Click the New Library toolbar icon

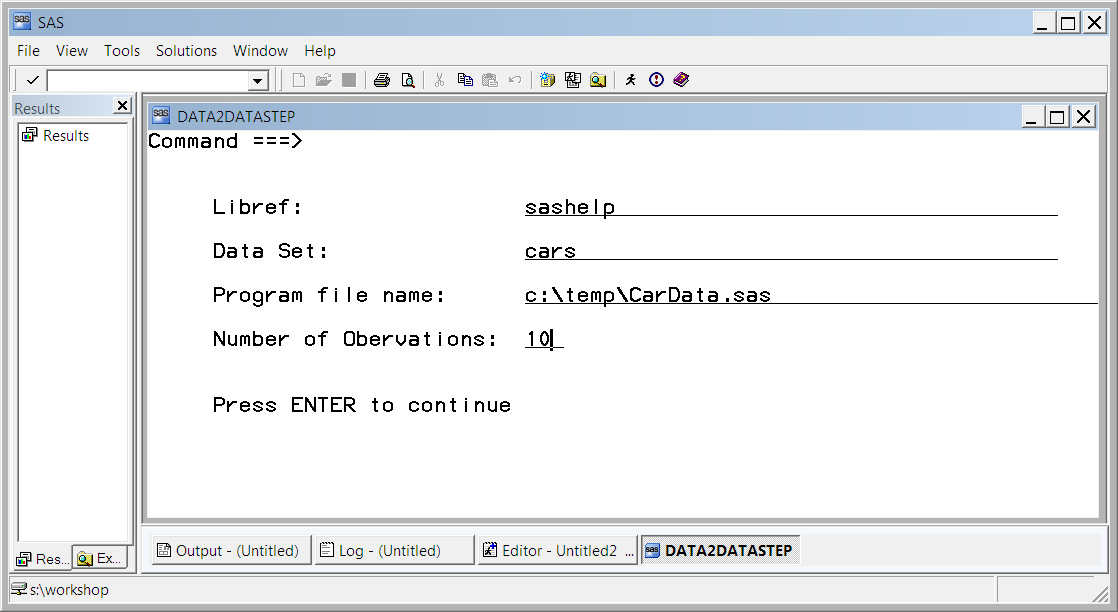(x=547, y=80)
